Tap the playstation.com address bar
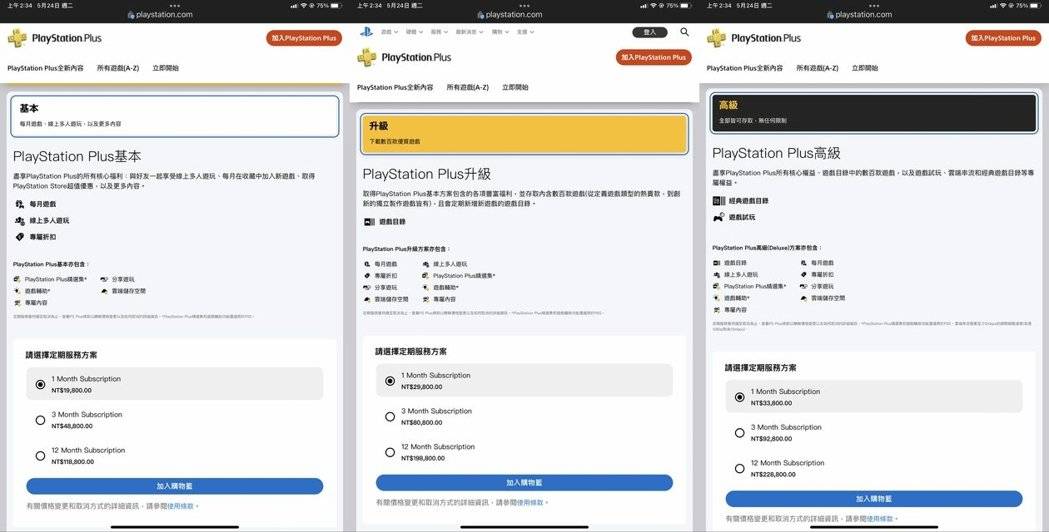 coord(174,15)
